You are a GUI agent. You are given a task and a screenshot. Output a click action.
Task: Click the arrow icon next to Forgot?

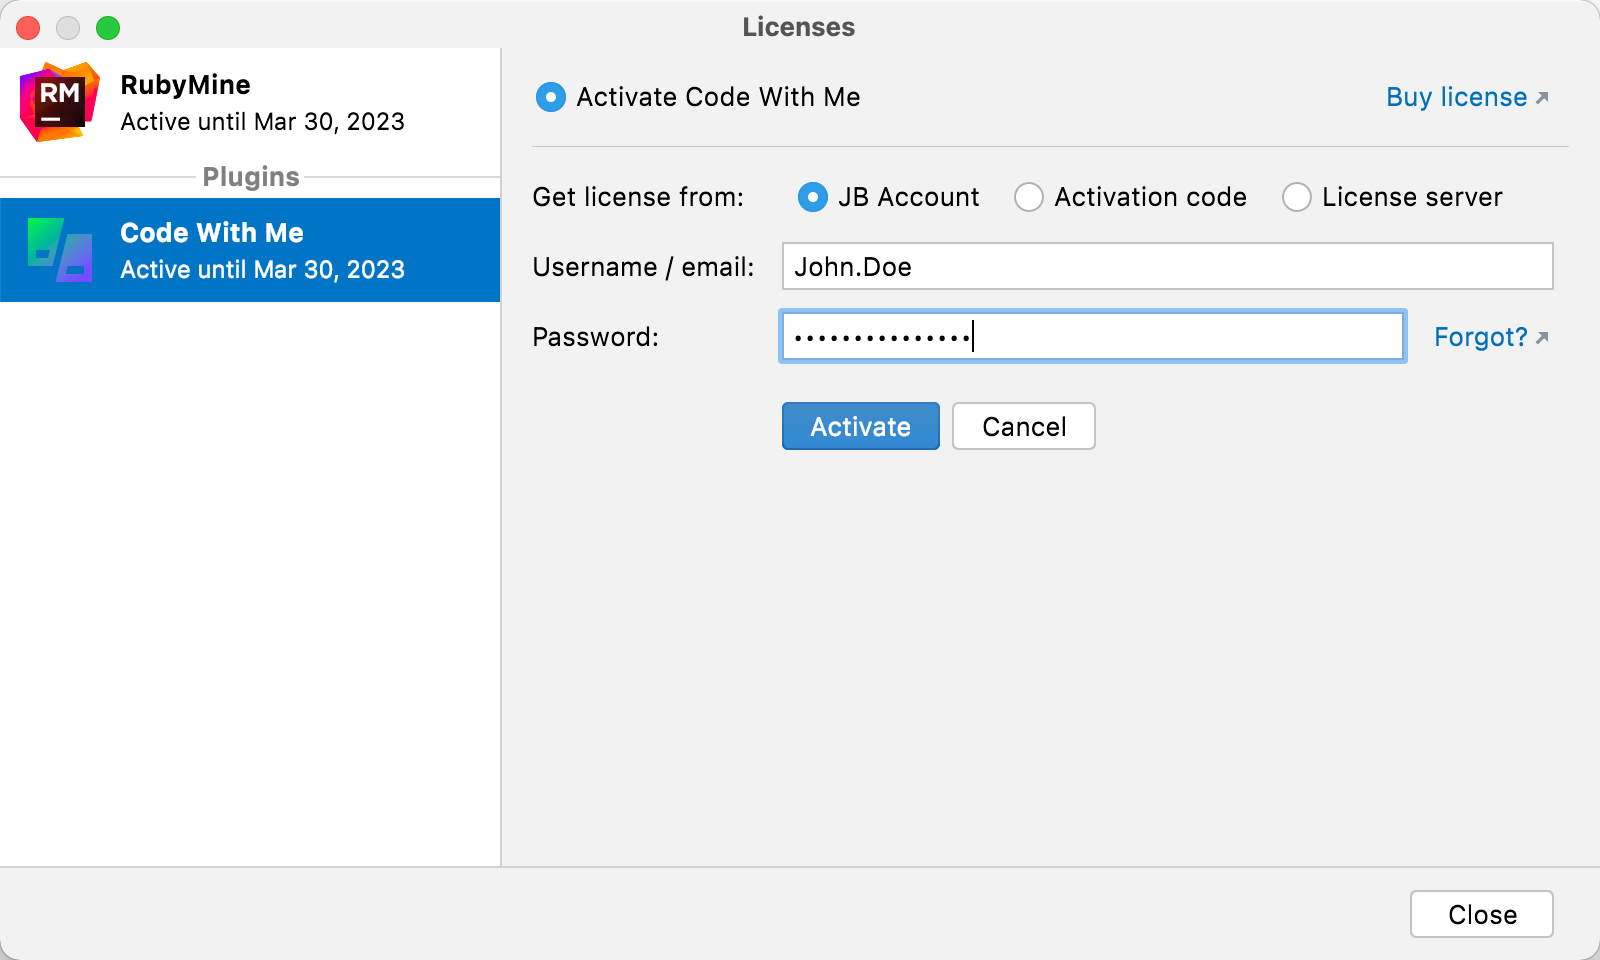tap(1541, 337)
